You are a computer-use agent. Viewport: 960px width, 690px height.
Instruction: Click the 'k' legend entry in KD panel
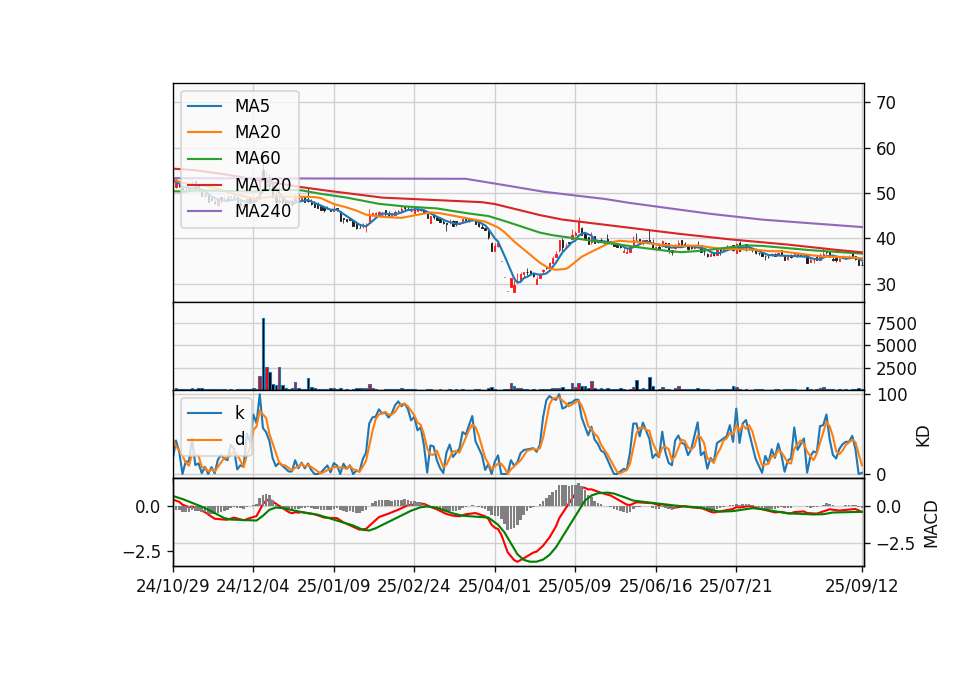click(x=239, y=413)
